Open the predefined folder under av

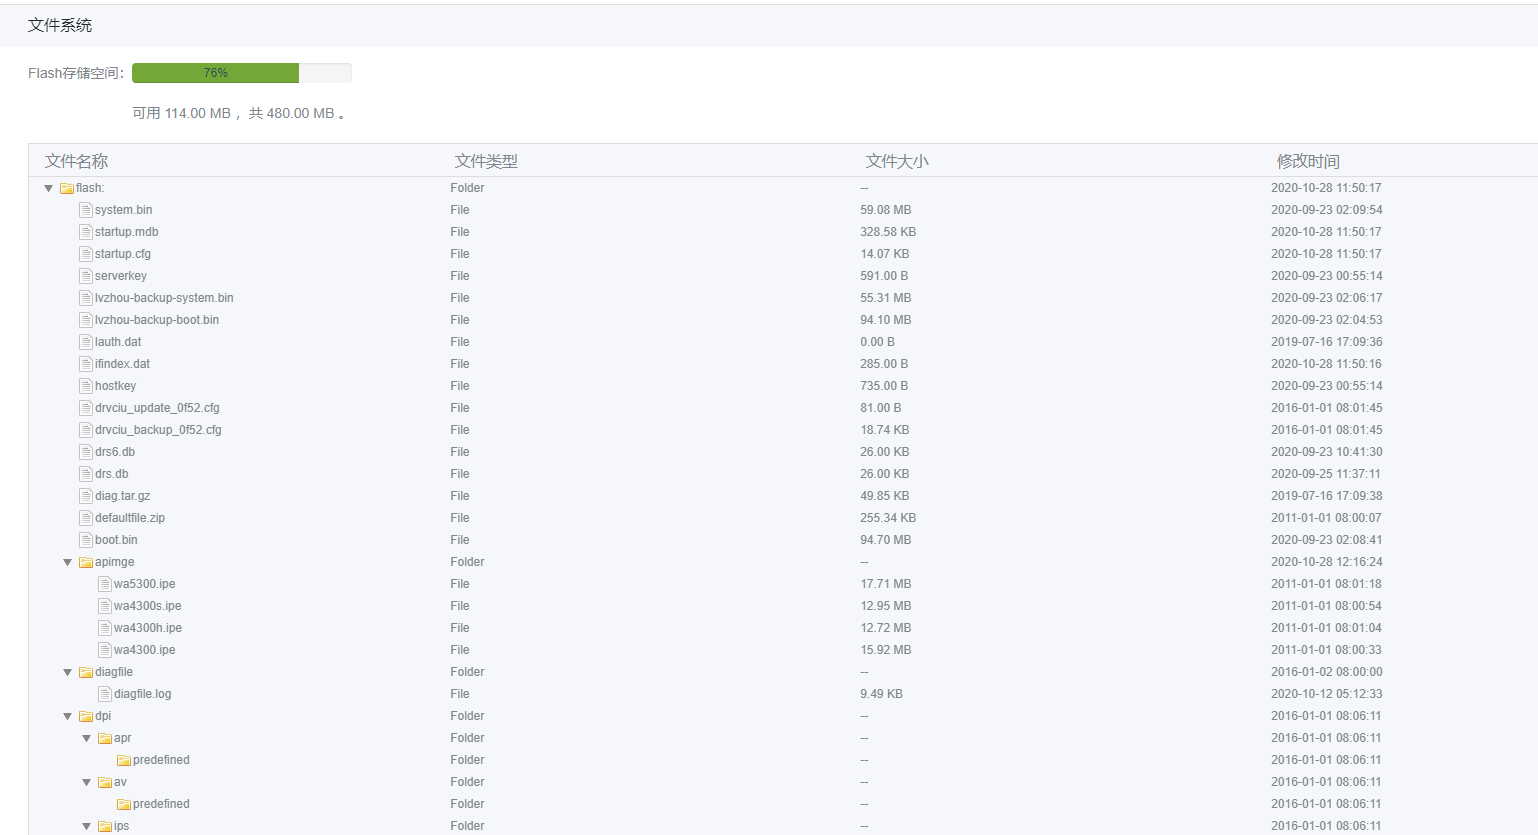161,804
